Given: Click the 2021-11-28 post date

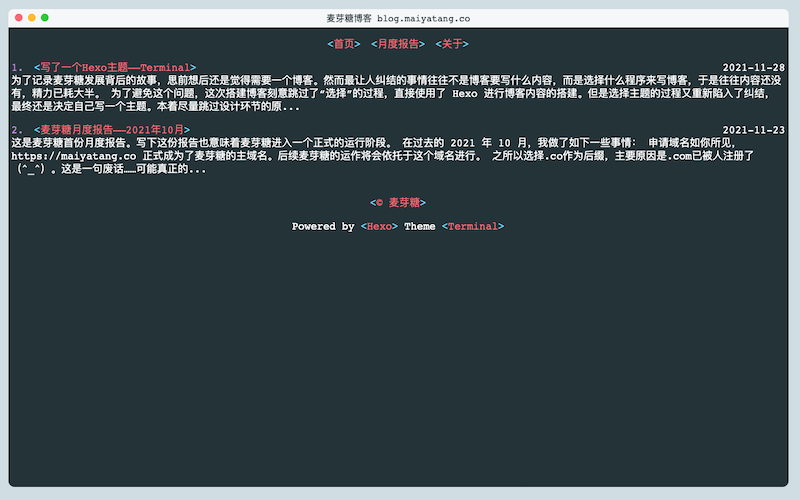Looking at the screenshot, I should pyautogui.click(x=753, y=67).
